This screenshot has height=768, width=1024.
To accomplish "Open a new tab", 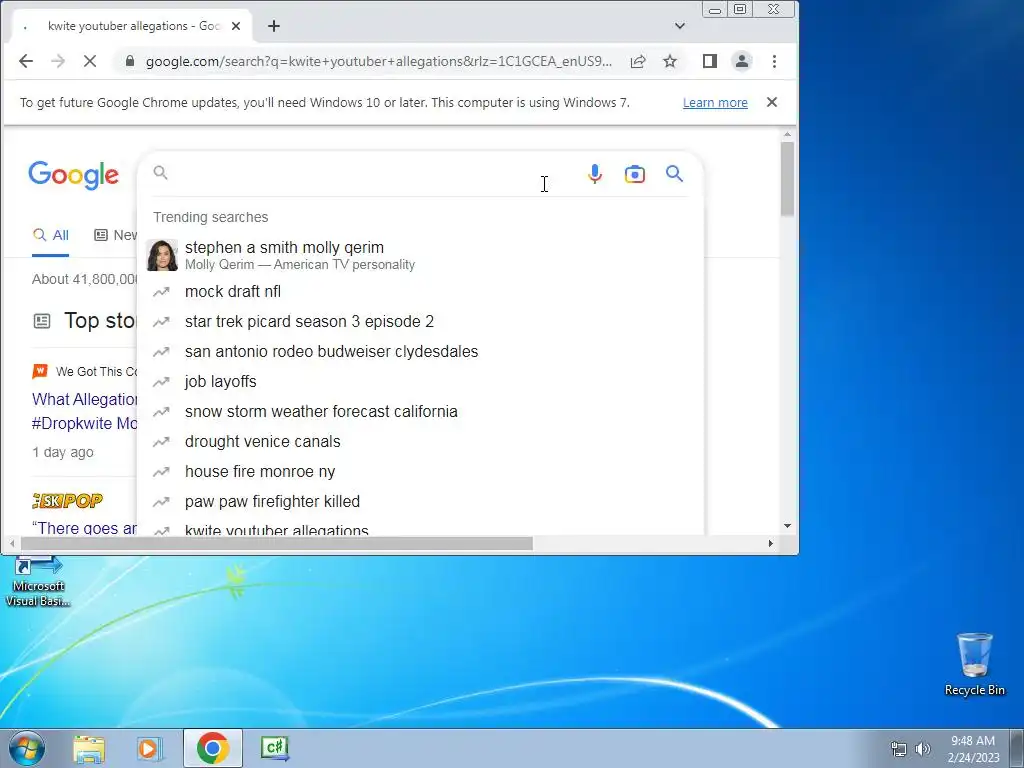I will [274, 26].
